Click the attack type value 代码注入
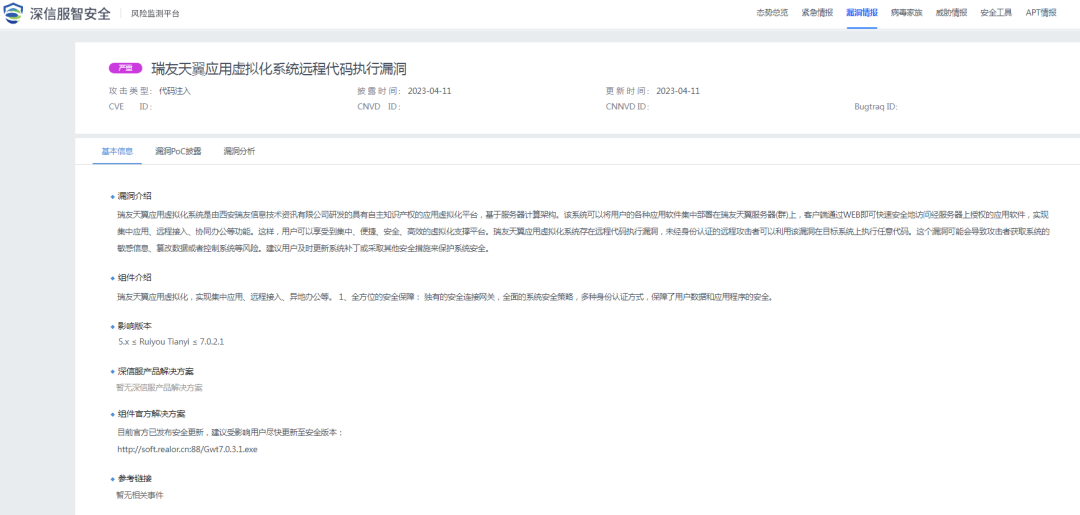The height and width of the screenshot is (515, 1080). [x=175, y=91]
